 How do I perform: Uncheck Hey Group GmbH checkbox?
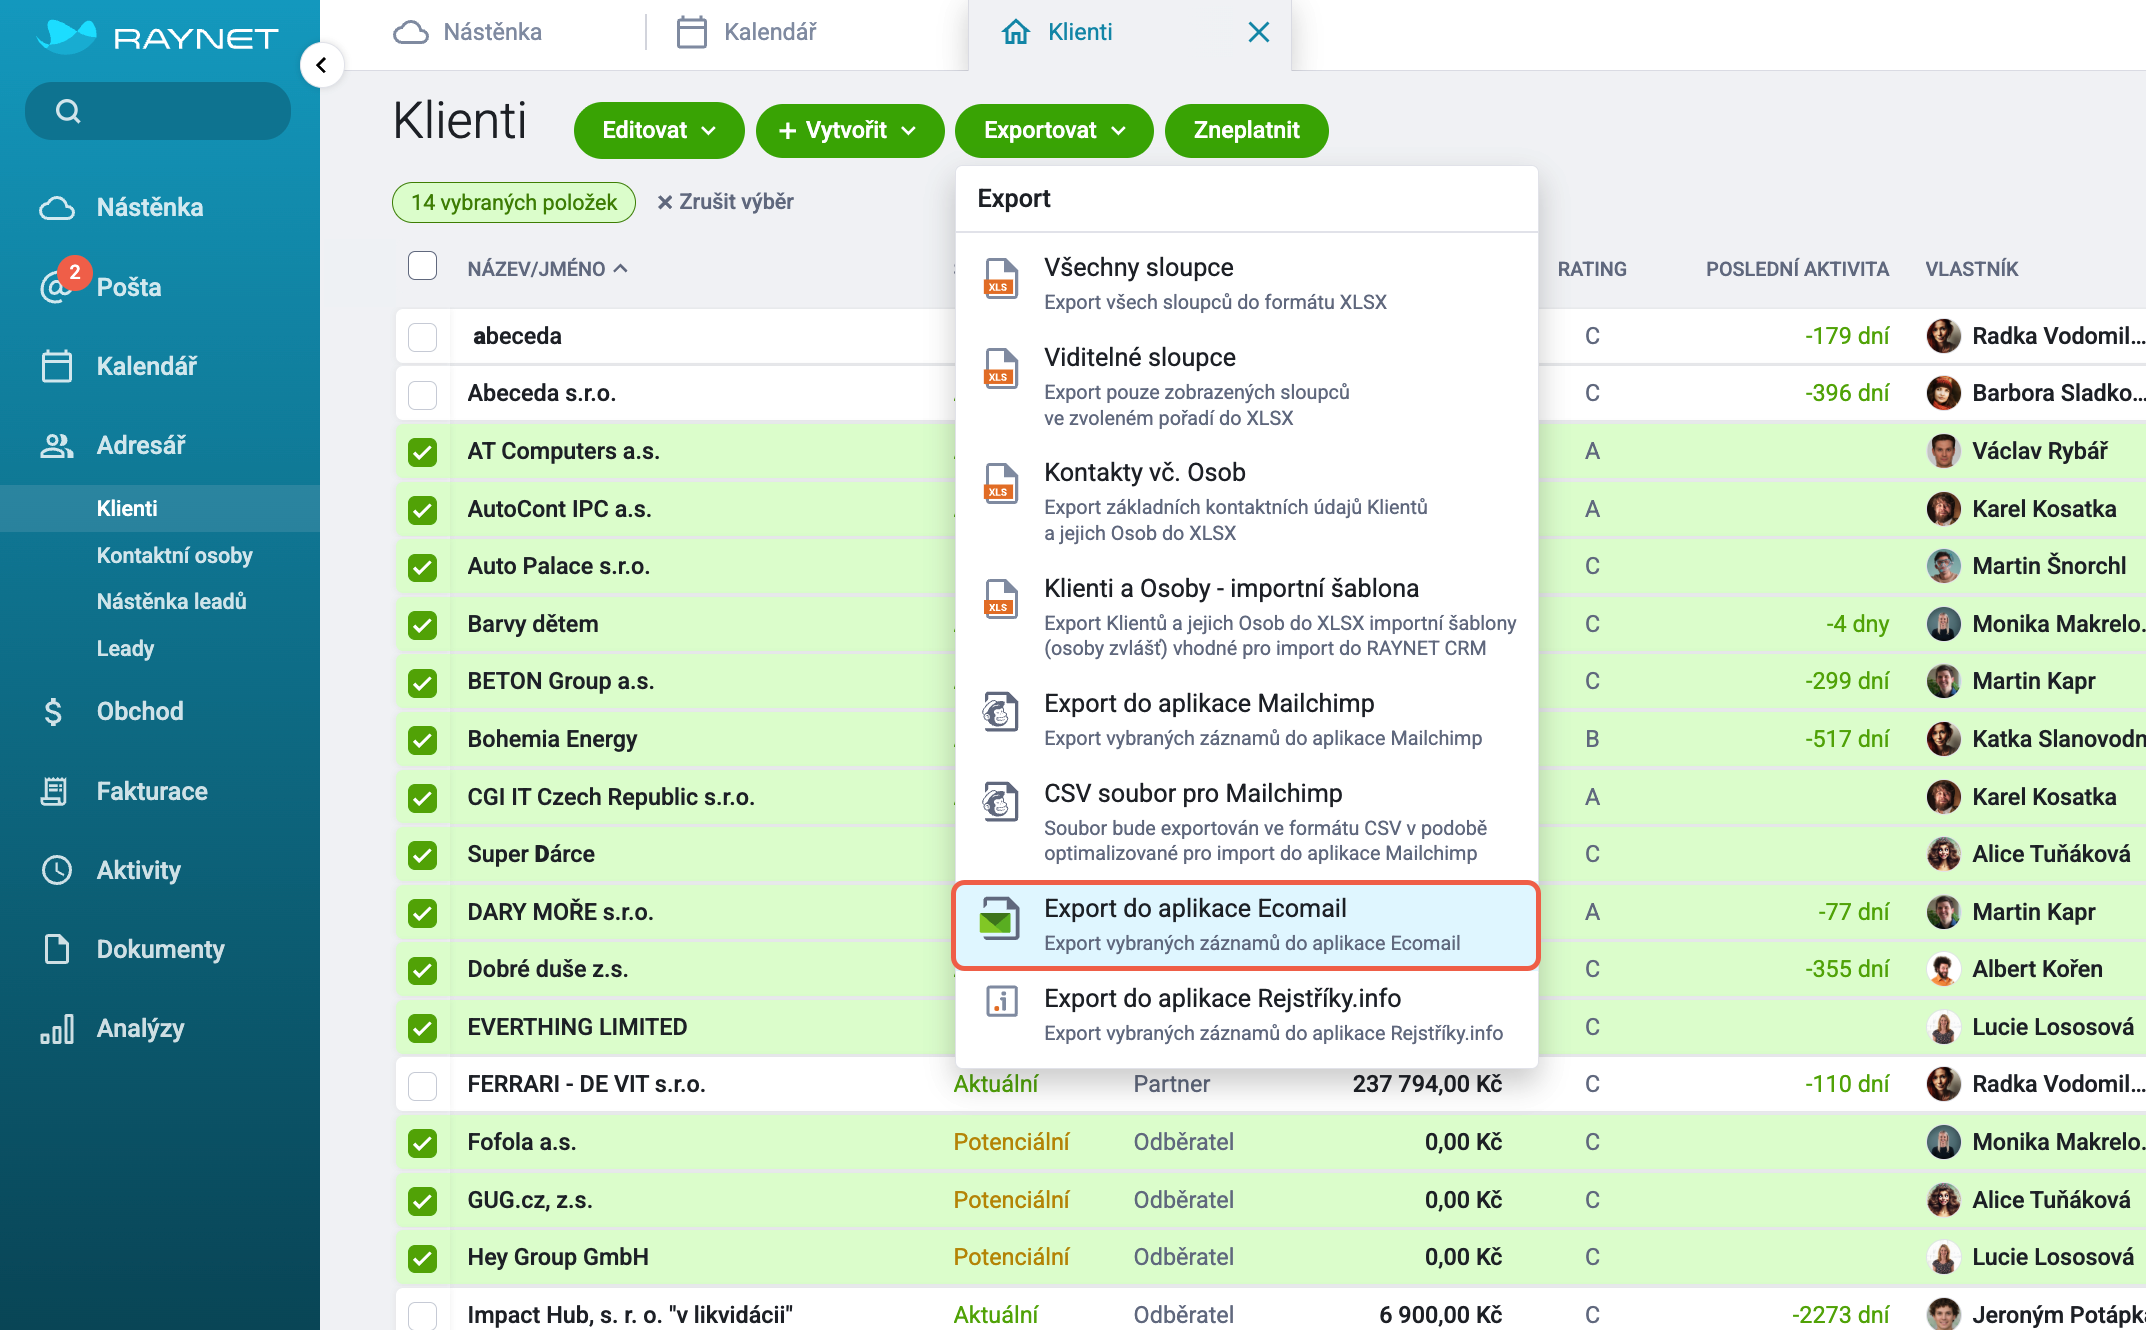pyautogui.click(x=423, y=1258)
